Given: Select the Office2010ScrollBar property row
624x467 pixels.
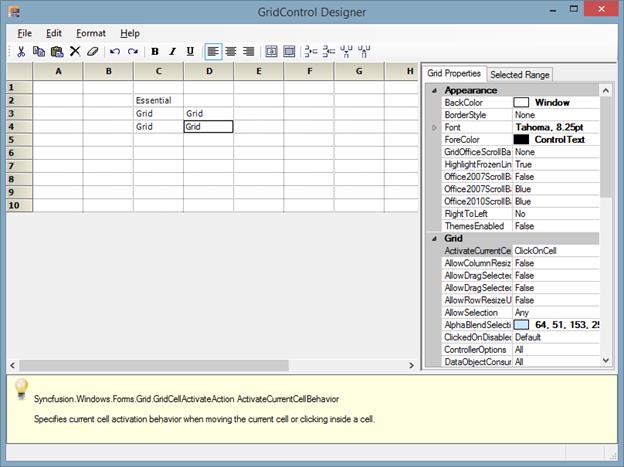Looking at the screenshot, I should [520, 201].
